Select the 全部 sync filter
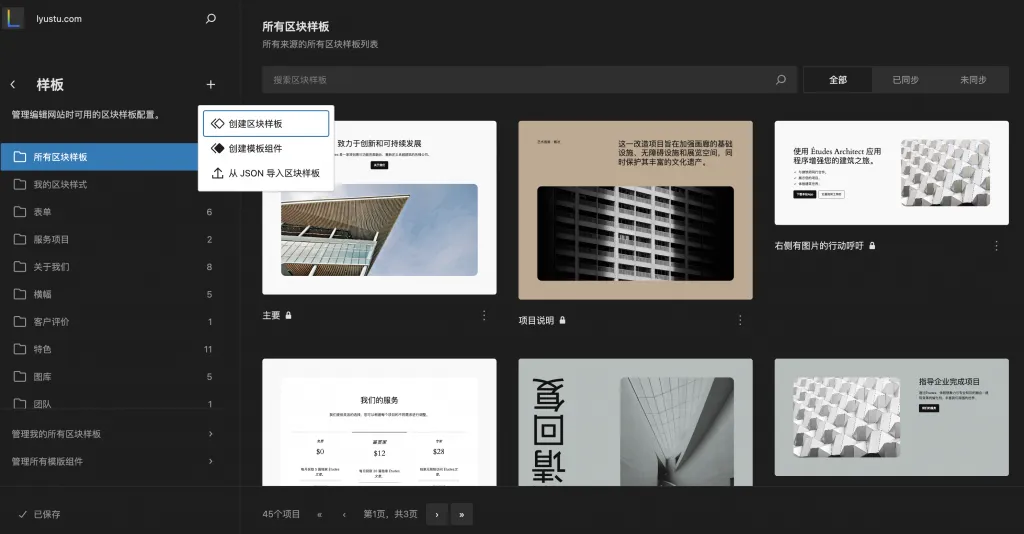The height and width of the screenshot is (534, 1024). coord(837,80)
